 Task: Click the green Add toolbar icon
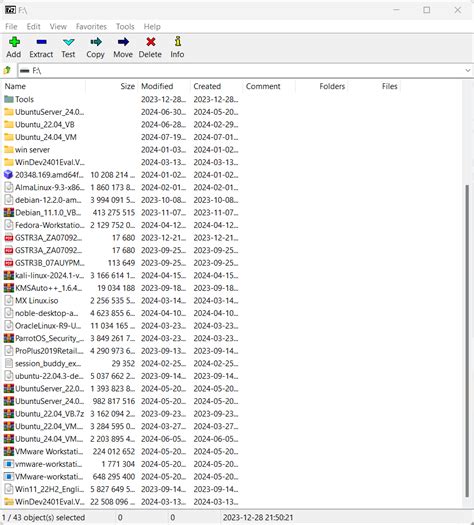14,42
